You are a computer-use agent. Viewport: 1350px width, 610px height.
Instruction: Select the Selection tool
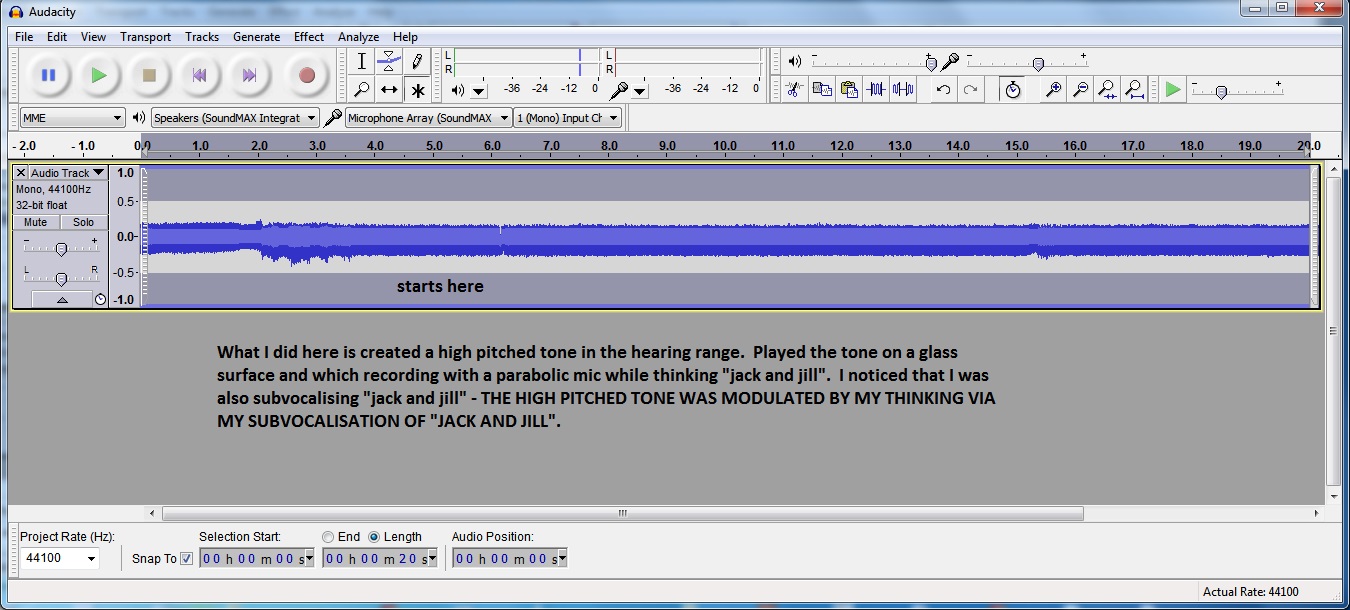[x=361, y=61]
